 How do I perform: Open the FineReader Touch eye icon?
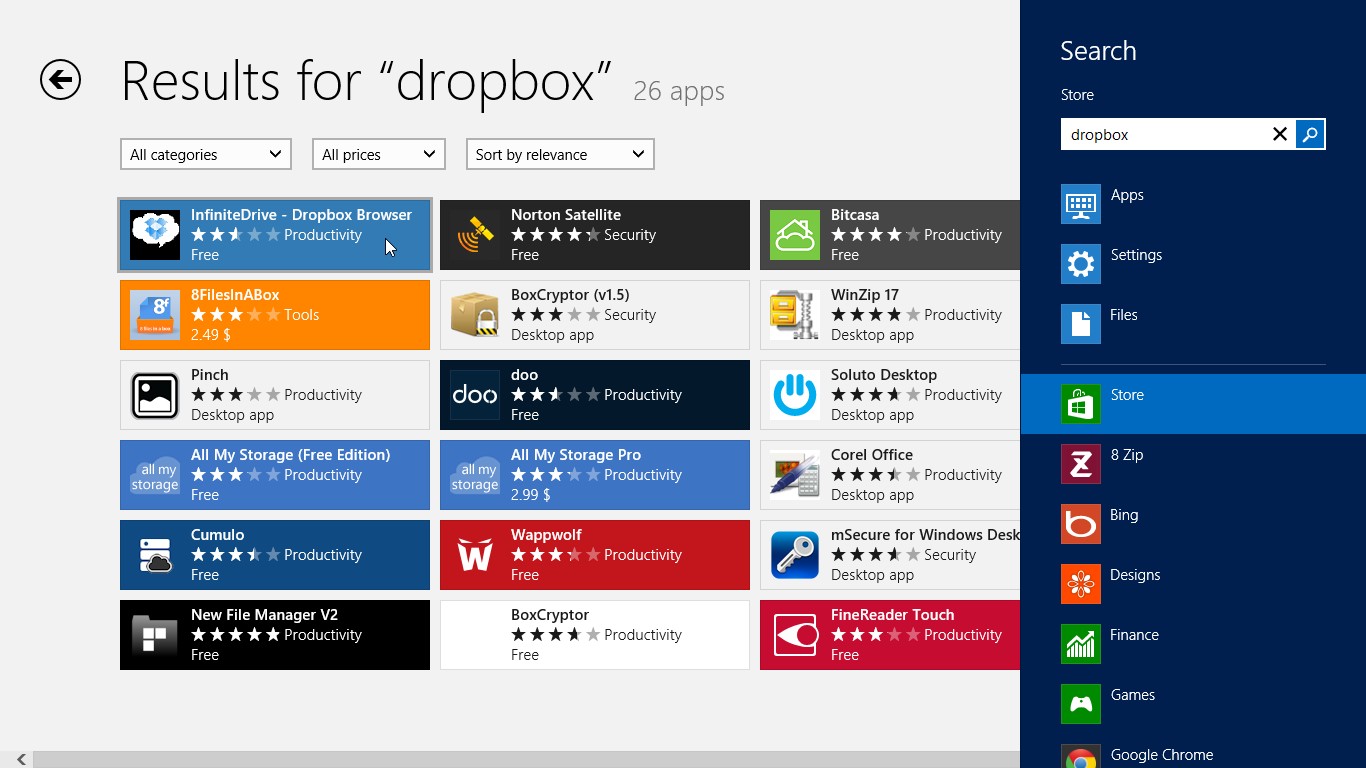pos(795,635)
